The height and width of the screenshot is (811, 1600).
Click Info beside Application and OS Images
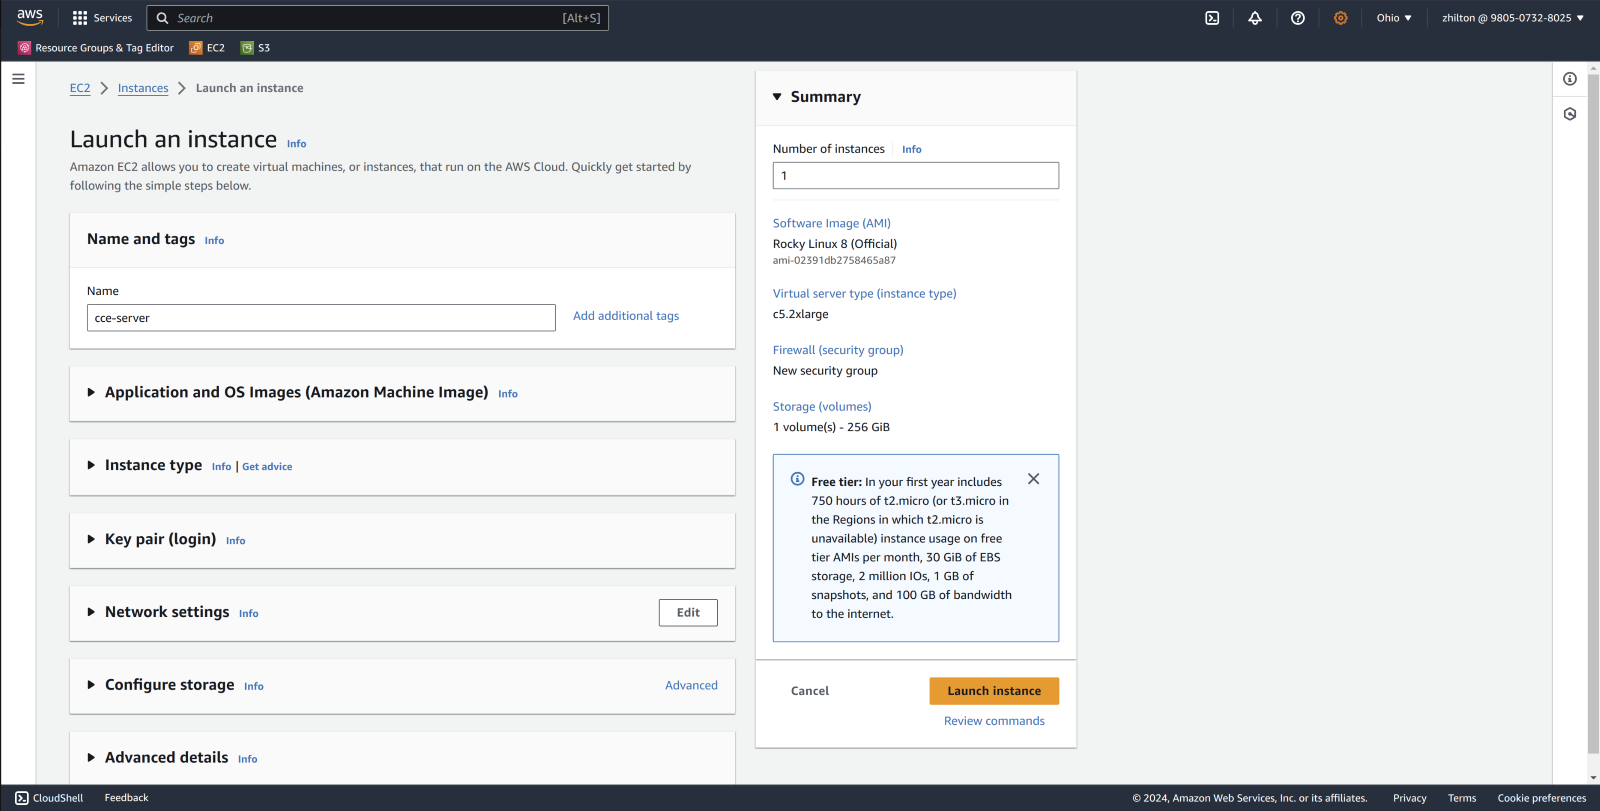[508, 394]
